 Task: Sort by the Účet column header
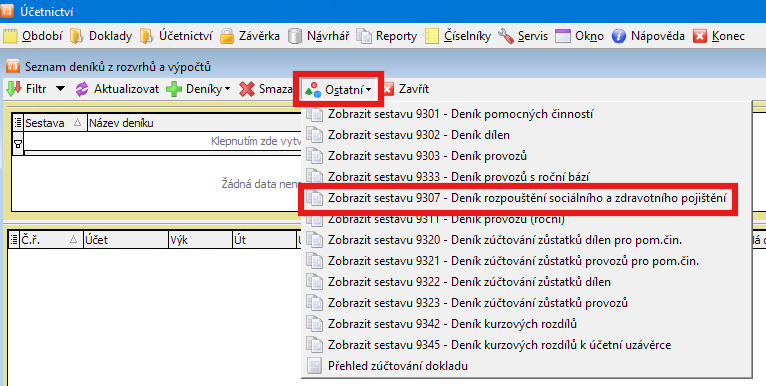(126, 239)
